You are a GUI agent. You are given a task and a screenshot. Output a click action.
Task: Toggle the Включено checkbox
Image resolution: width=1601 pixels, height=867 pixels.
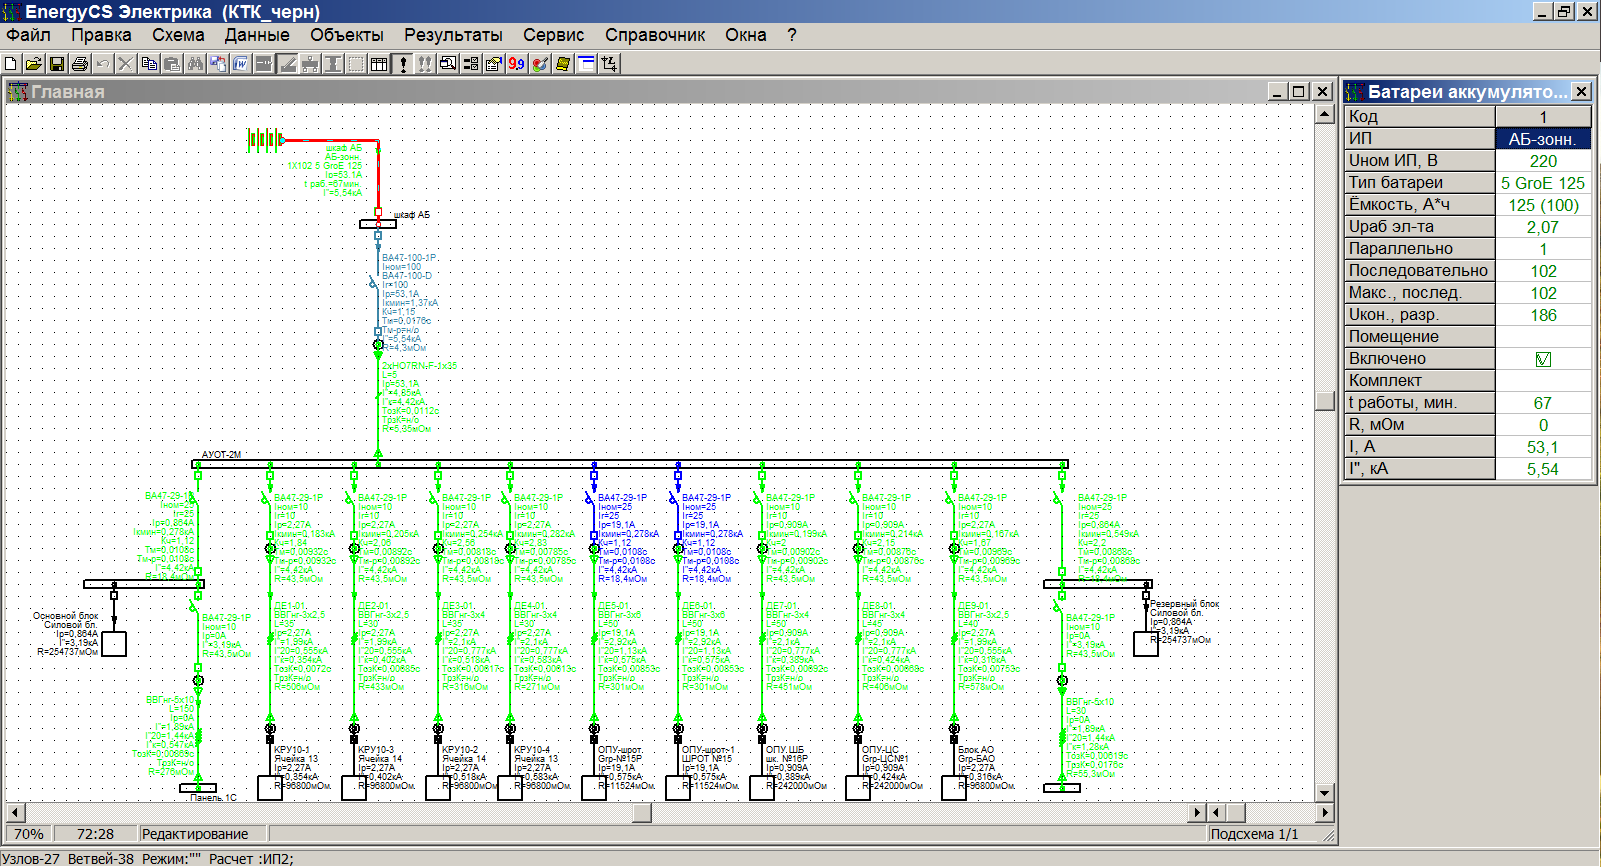click(x=1543, y=359)
